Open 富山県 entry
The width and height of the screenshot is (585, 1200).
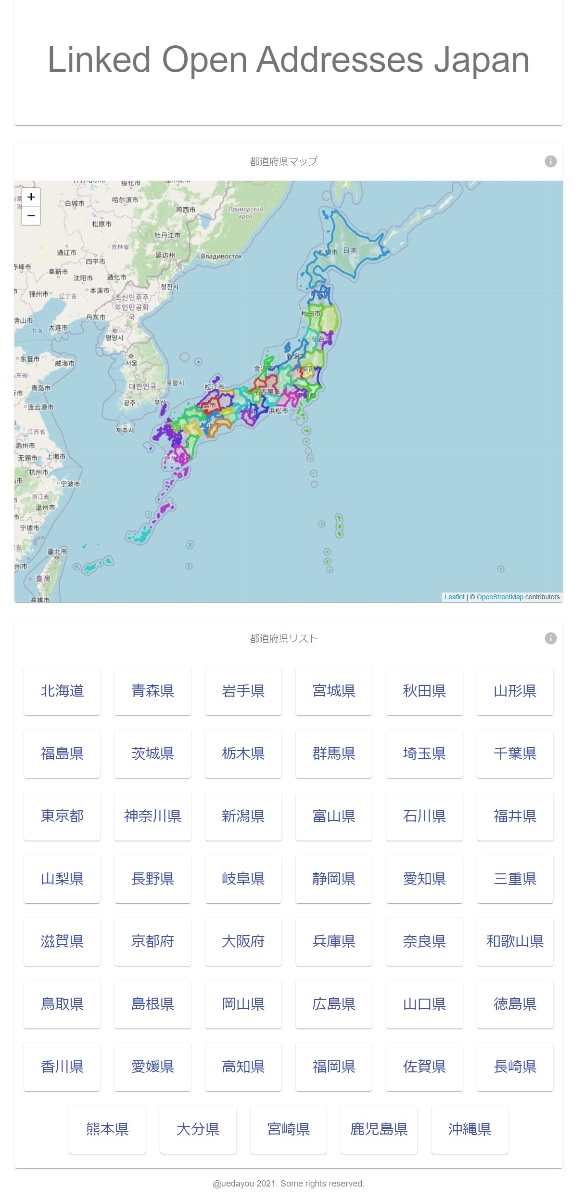point(334,816)
